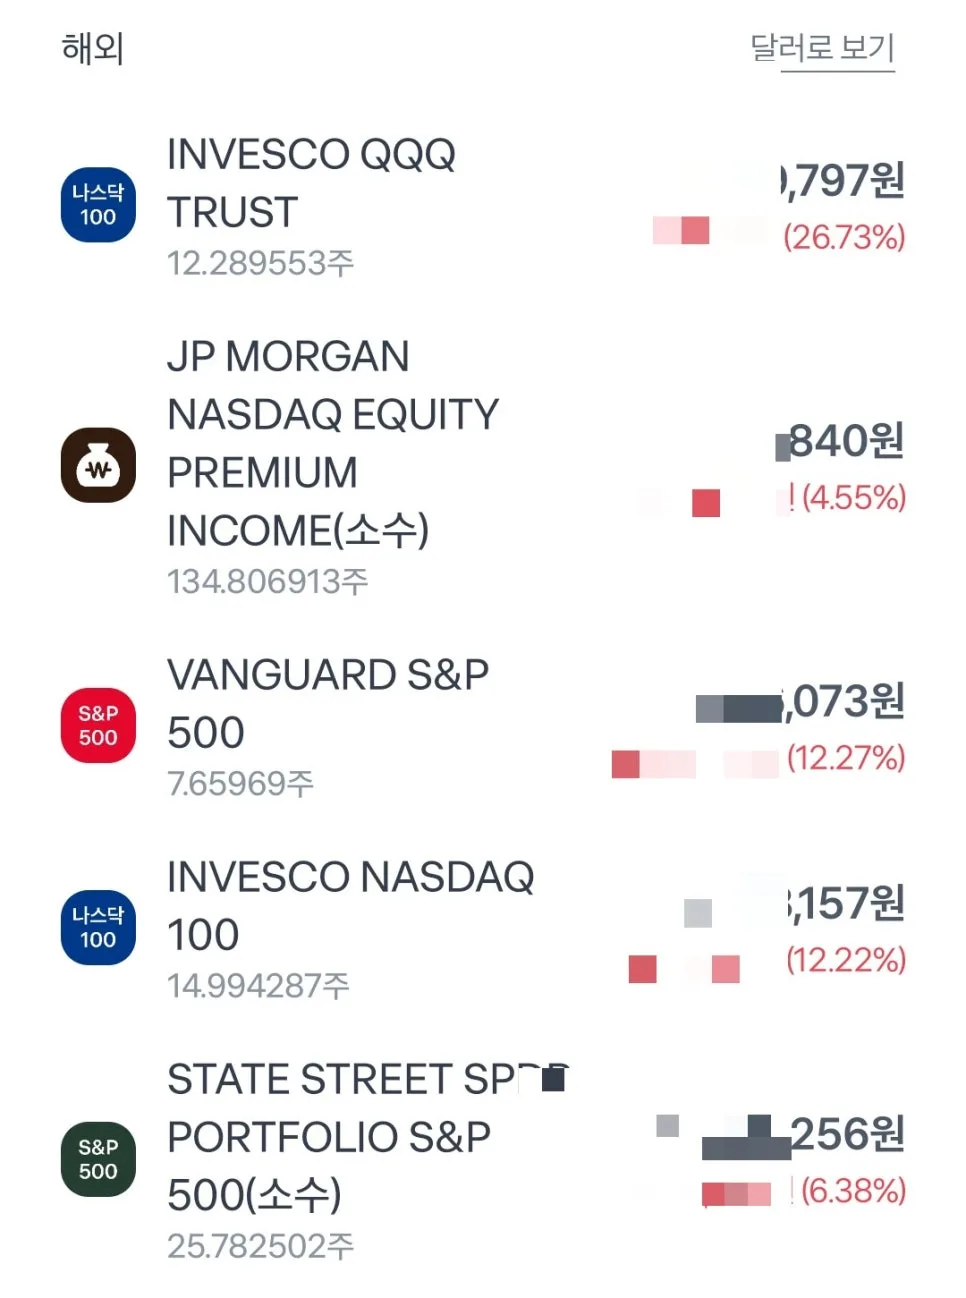Click the 25.782502주 share quantity

pyautogui.click(x=260, y=1246)
